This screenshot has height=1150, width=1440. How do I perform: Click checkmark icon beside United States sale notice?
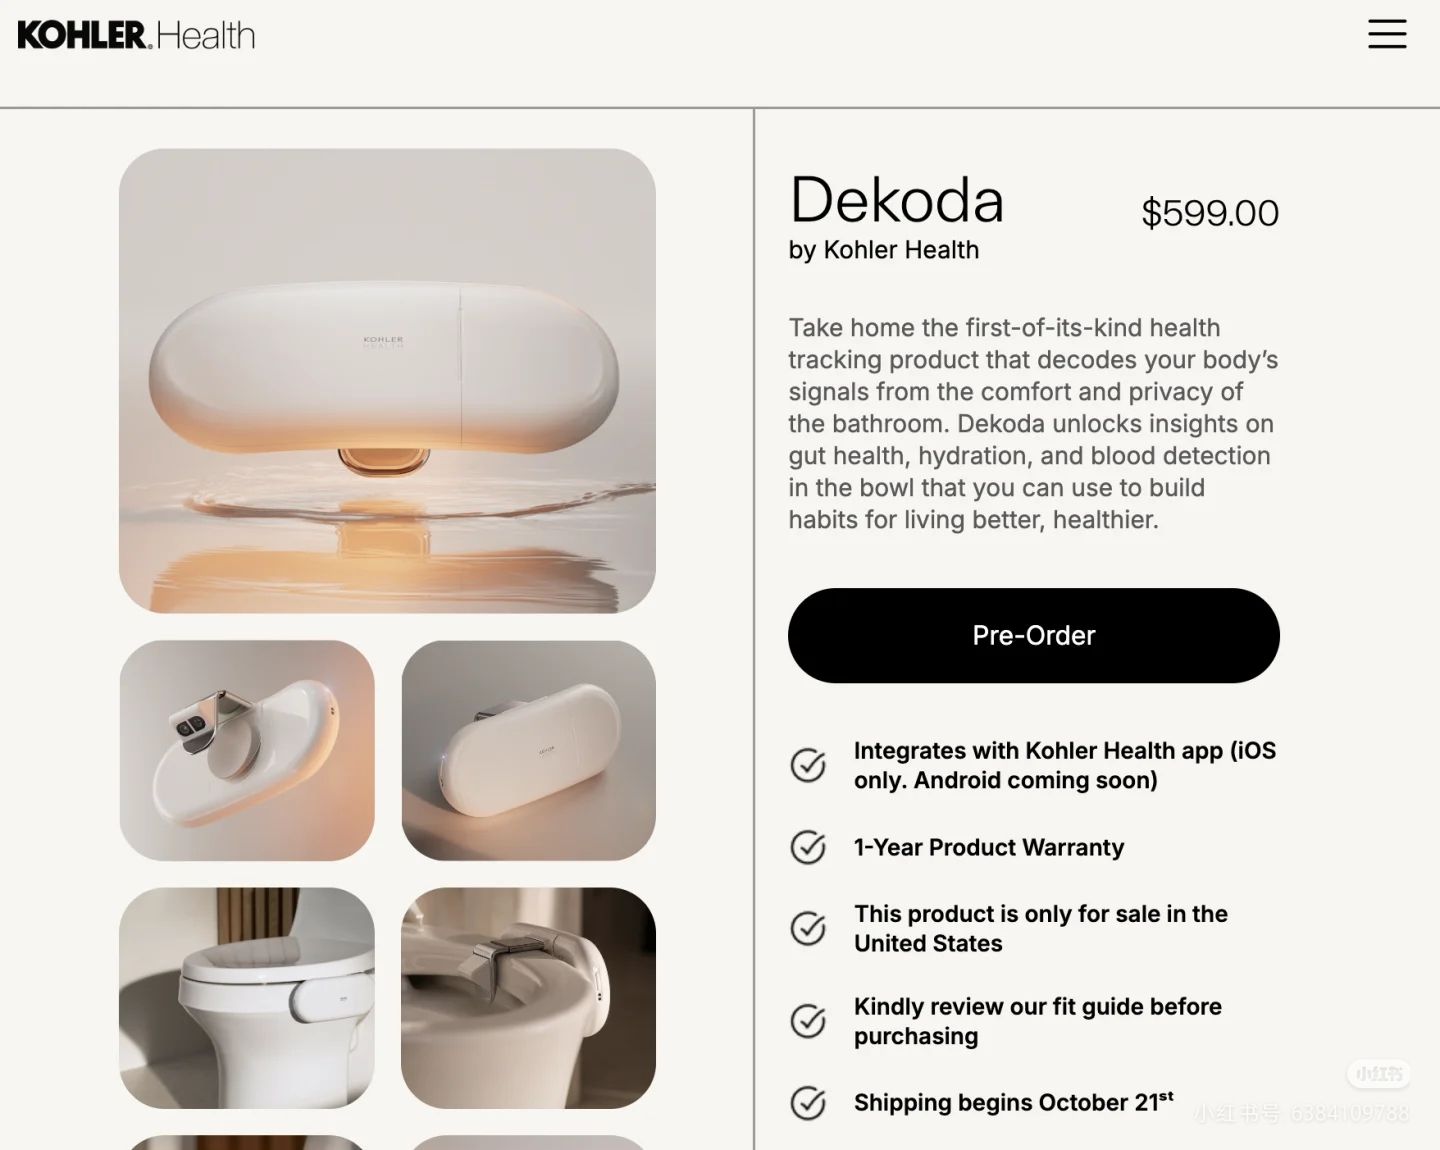(x=808, y=928)
